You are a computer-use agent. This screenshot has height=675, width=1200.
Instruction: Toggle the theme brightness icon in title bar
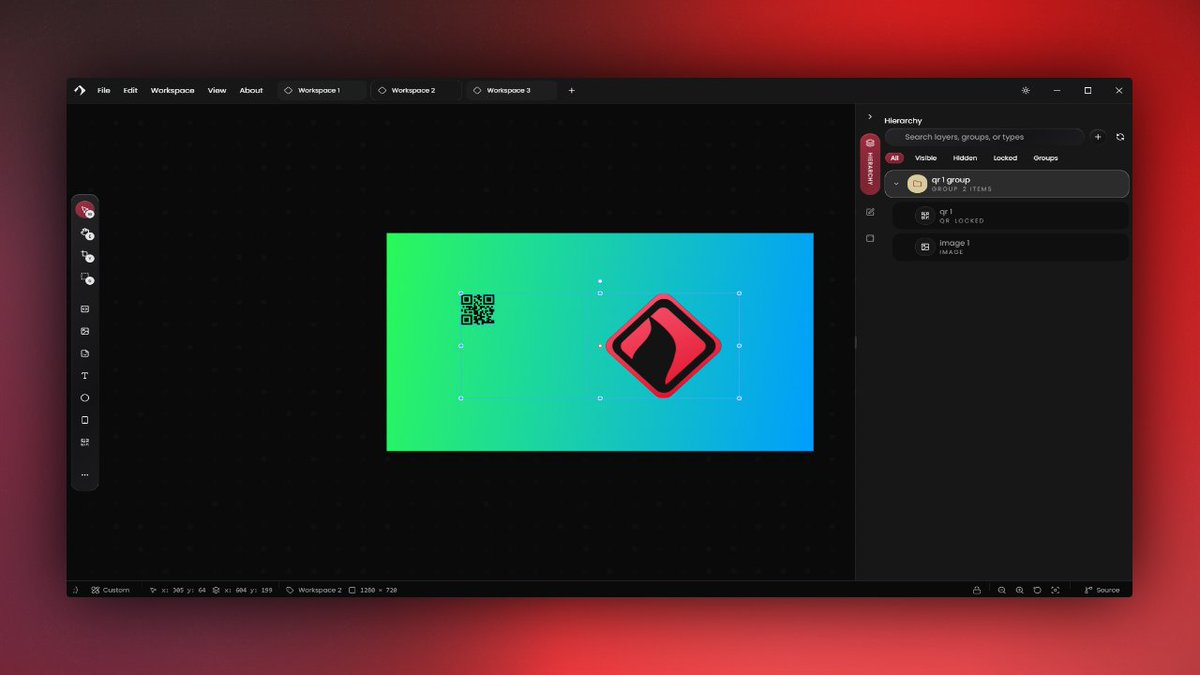point(1025,90)
